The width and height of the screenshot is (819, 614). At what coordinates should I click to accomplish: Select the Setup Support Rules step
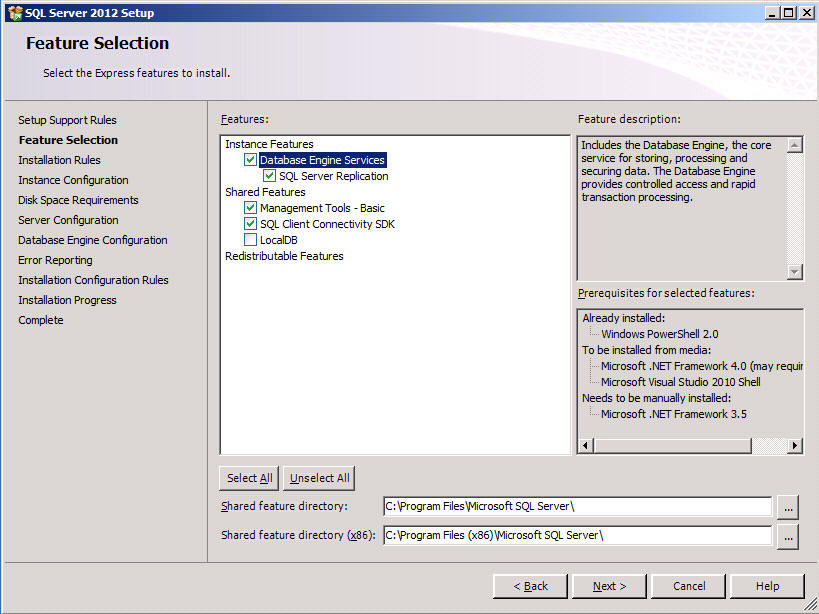click(x=67, y=120)
